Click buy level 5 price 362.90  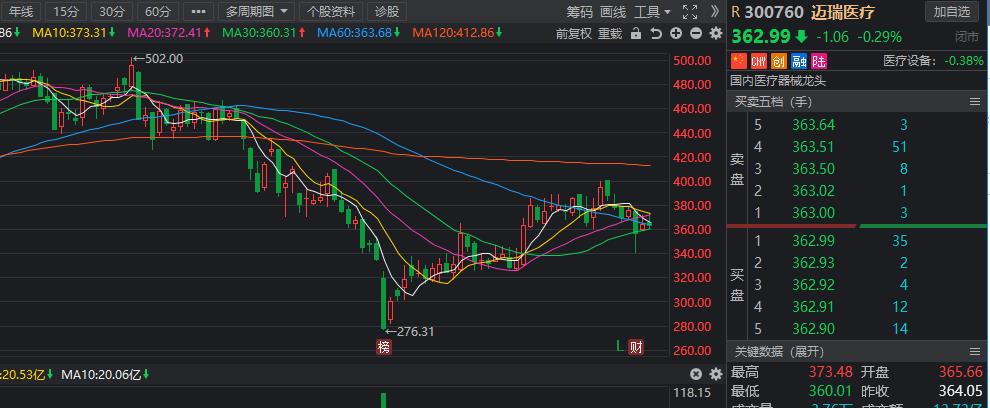[813, 329]
